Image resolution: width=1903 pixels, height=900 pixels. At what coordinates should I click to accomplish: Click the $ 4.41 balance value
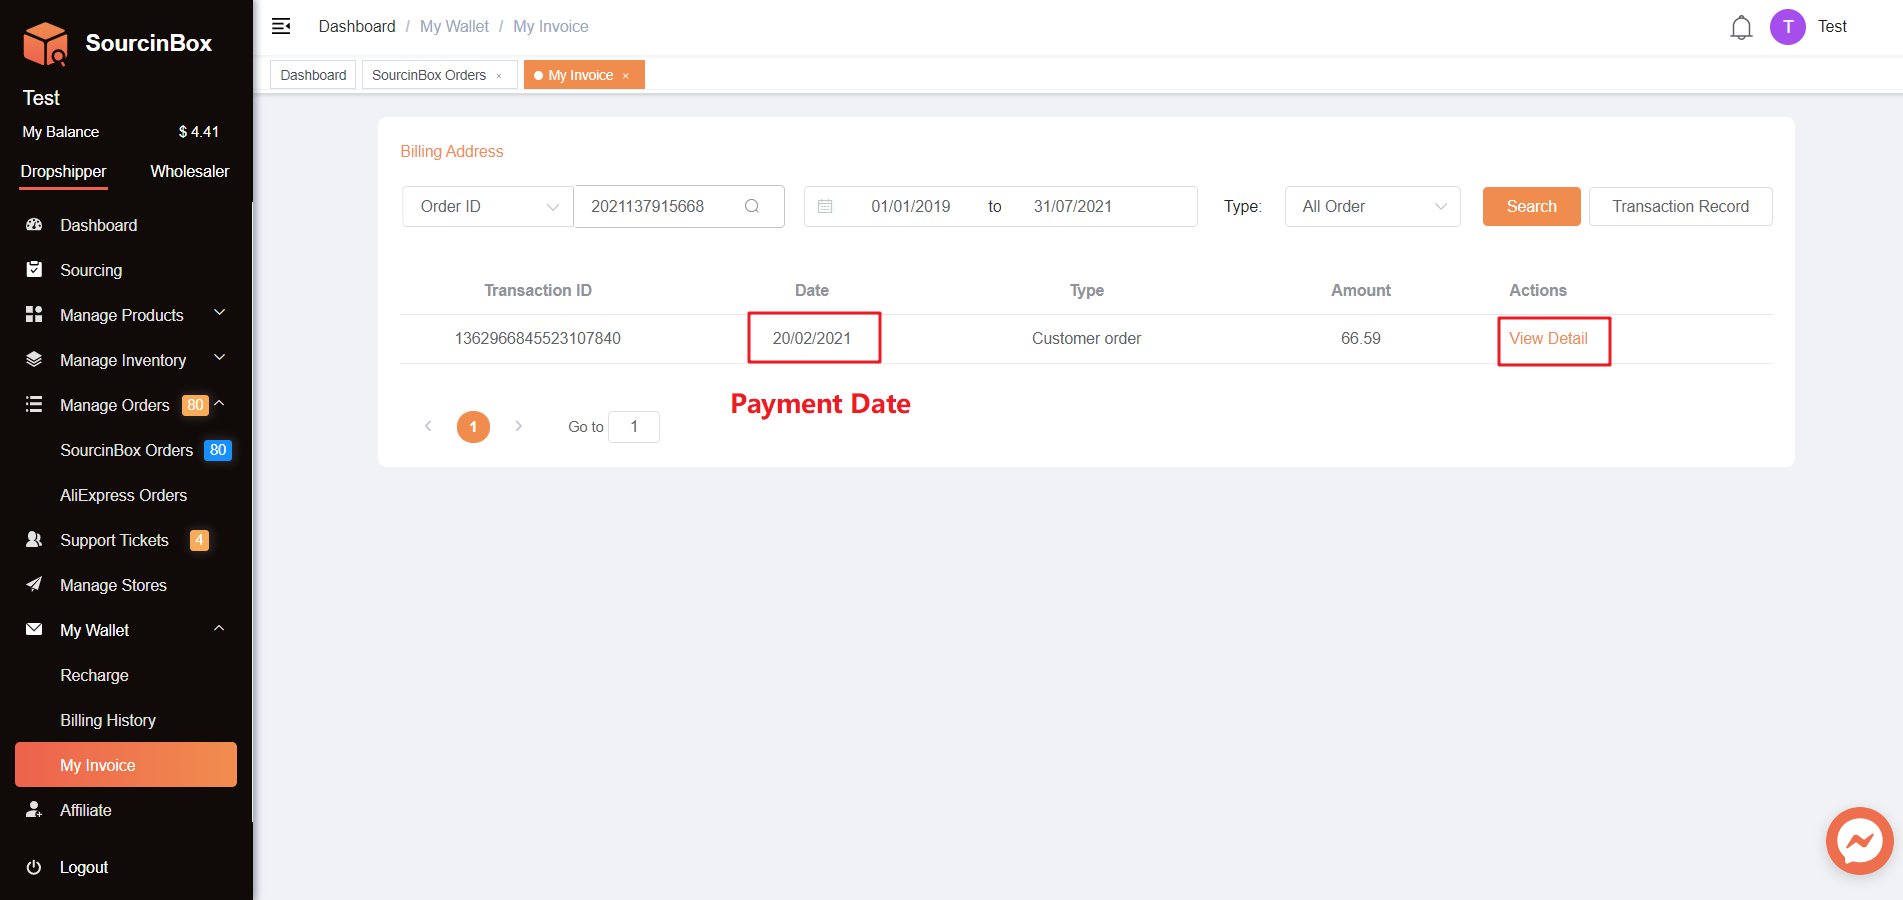coord(199,132)
